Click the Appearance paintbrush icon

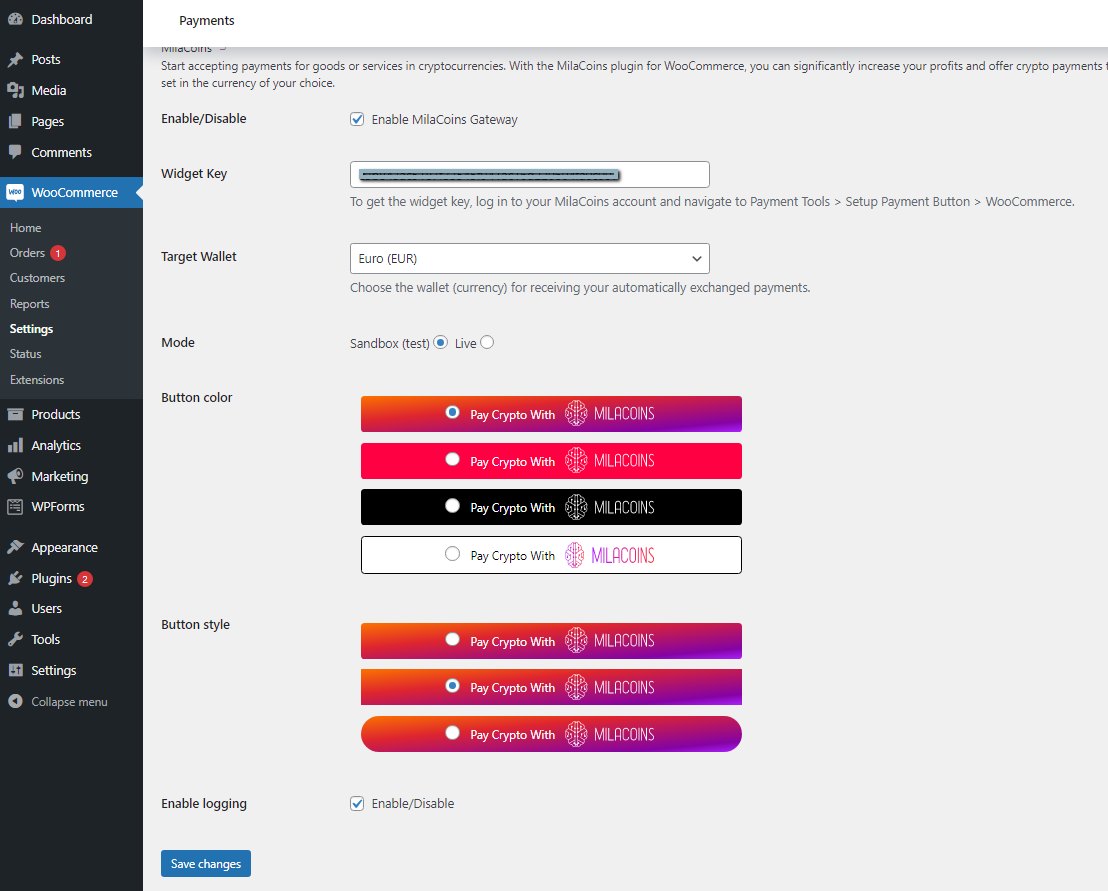15,547
